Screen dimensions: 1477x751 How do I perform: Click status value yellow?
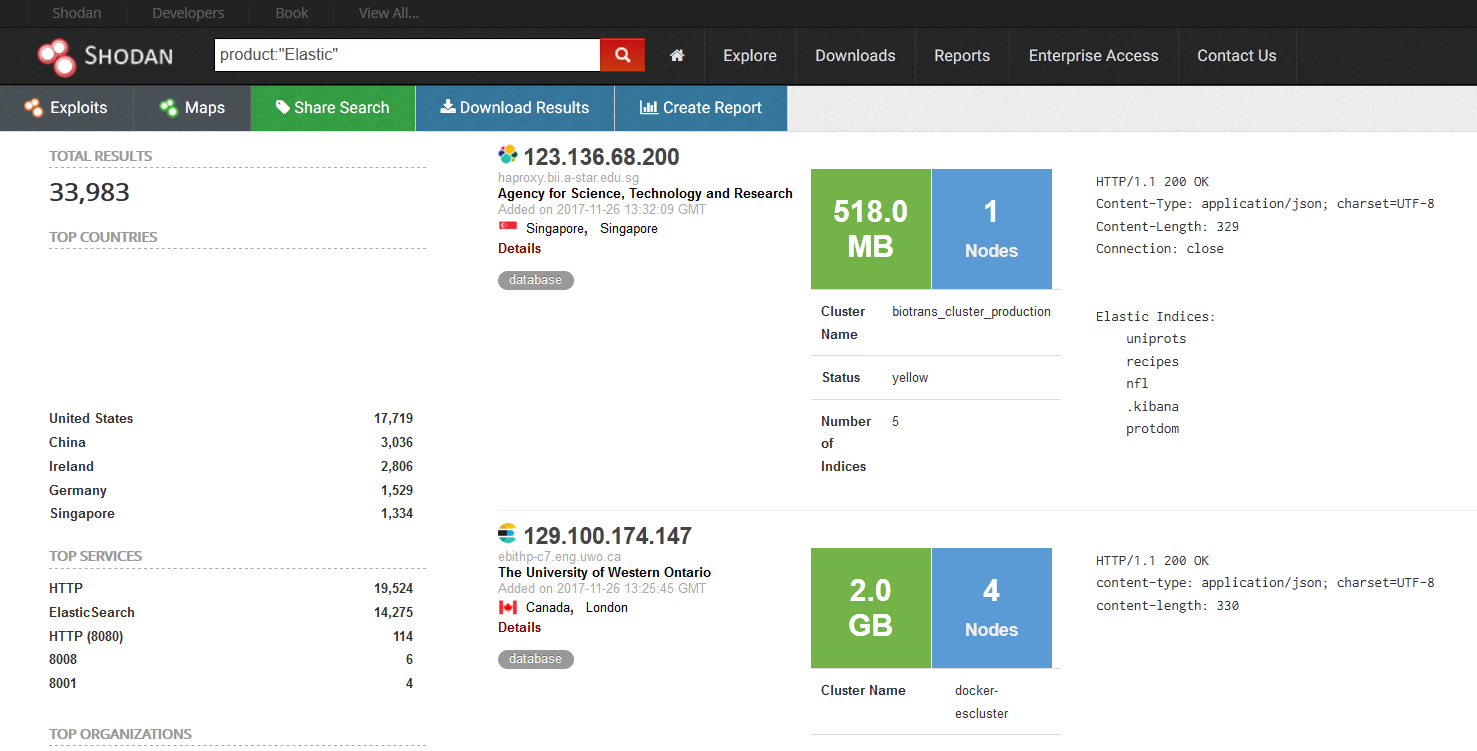910,377
